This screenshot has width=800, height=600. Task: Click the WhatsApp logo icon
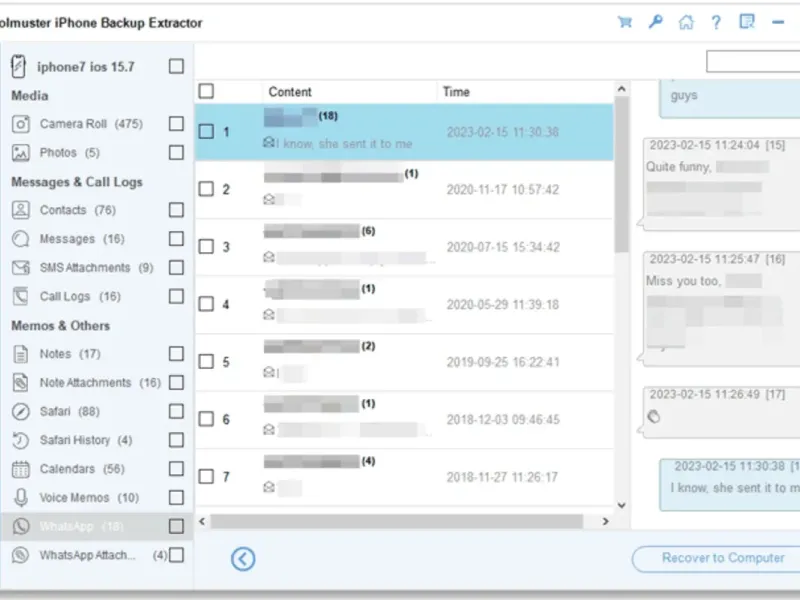[20, 526]
